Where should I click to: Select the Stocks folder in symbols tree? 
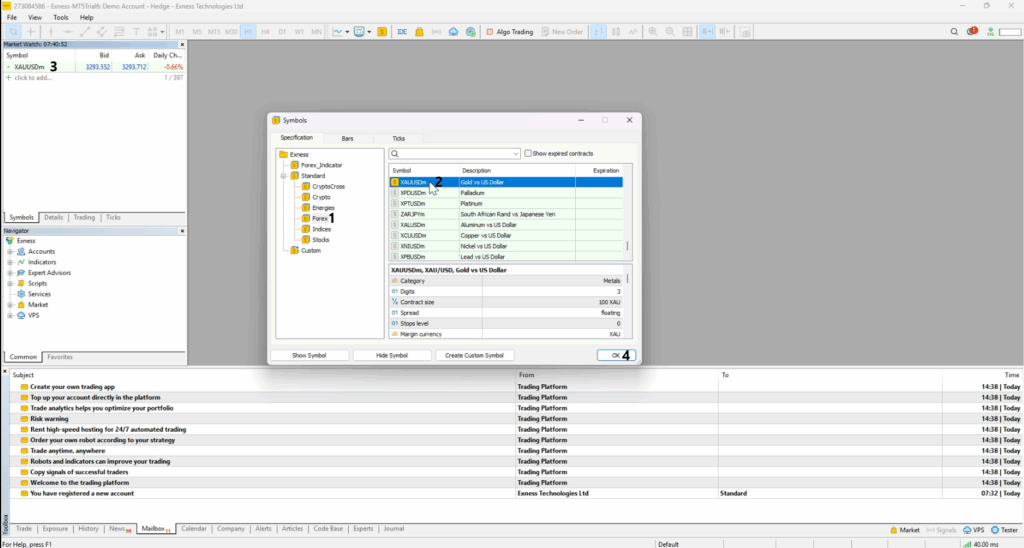[321, 240]
